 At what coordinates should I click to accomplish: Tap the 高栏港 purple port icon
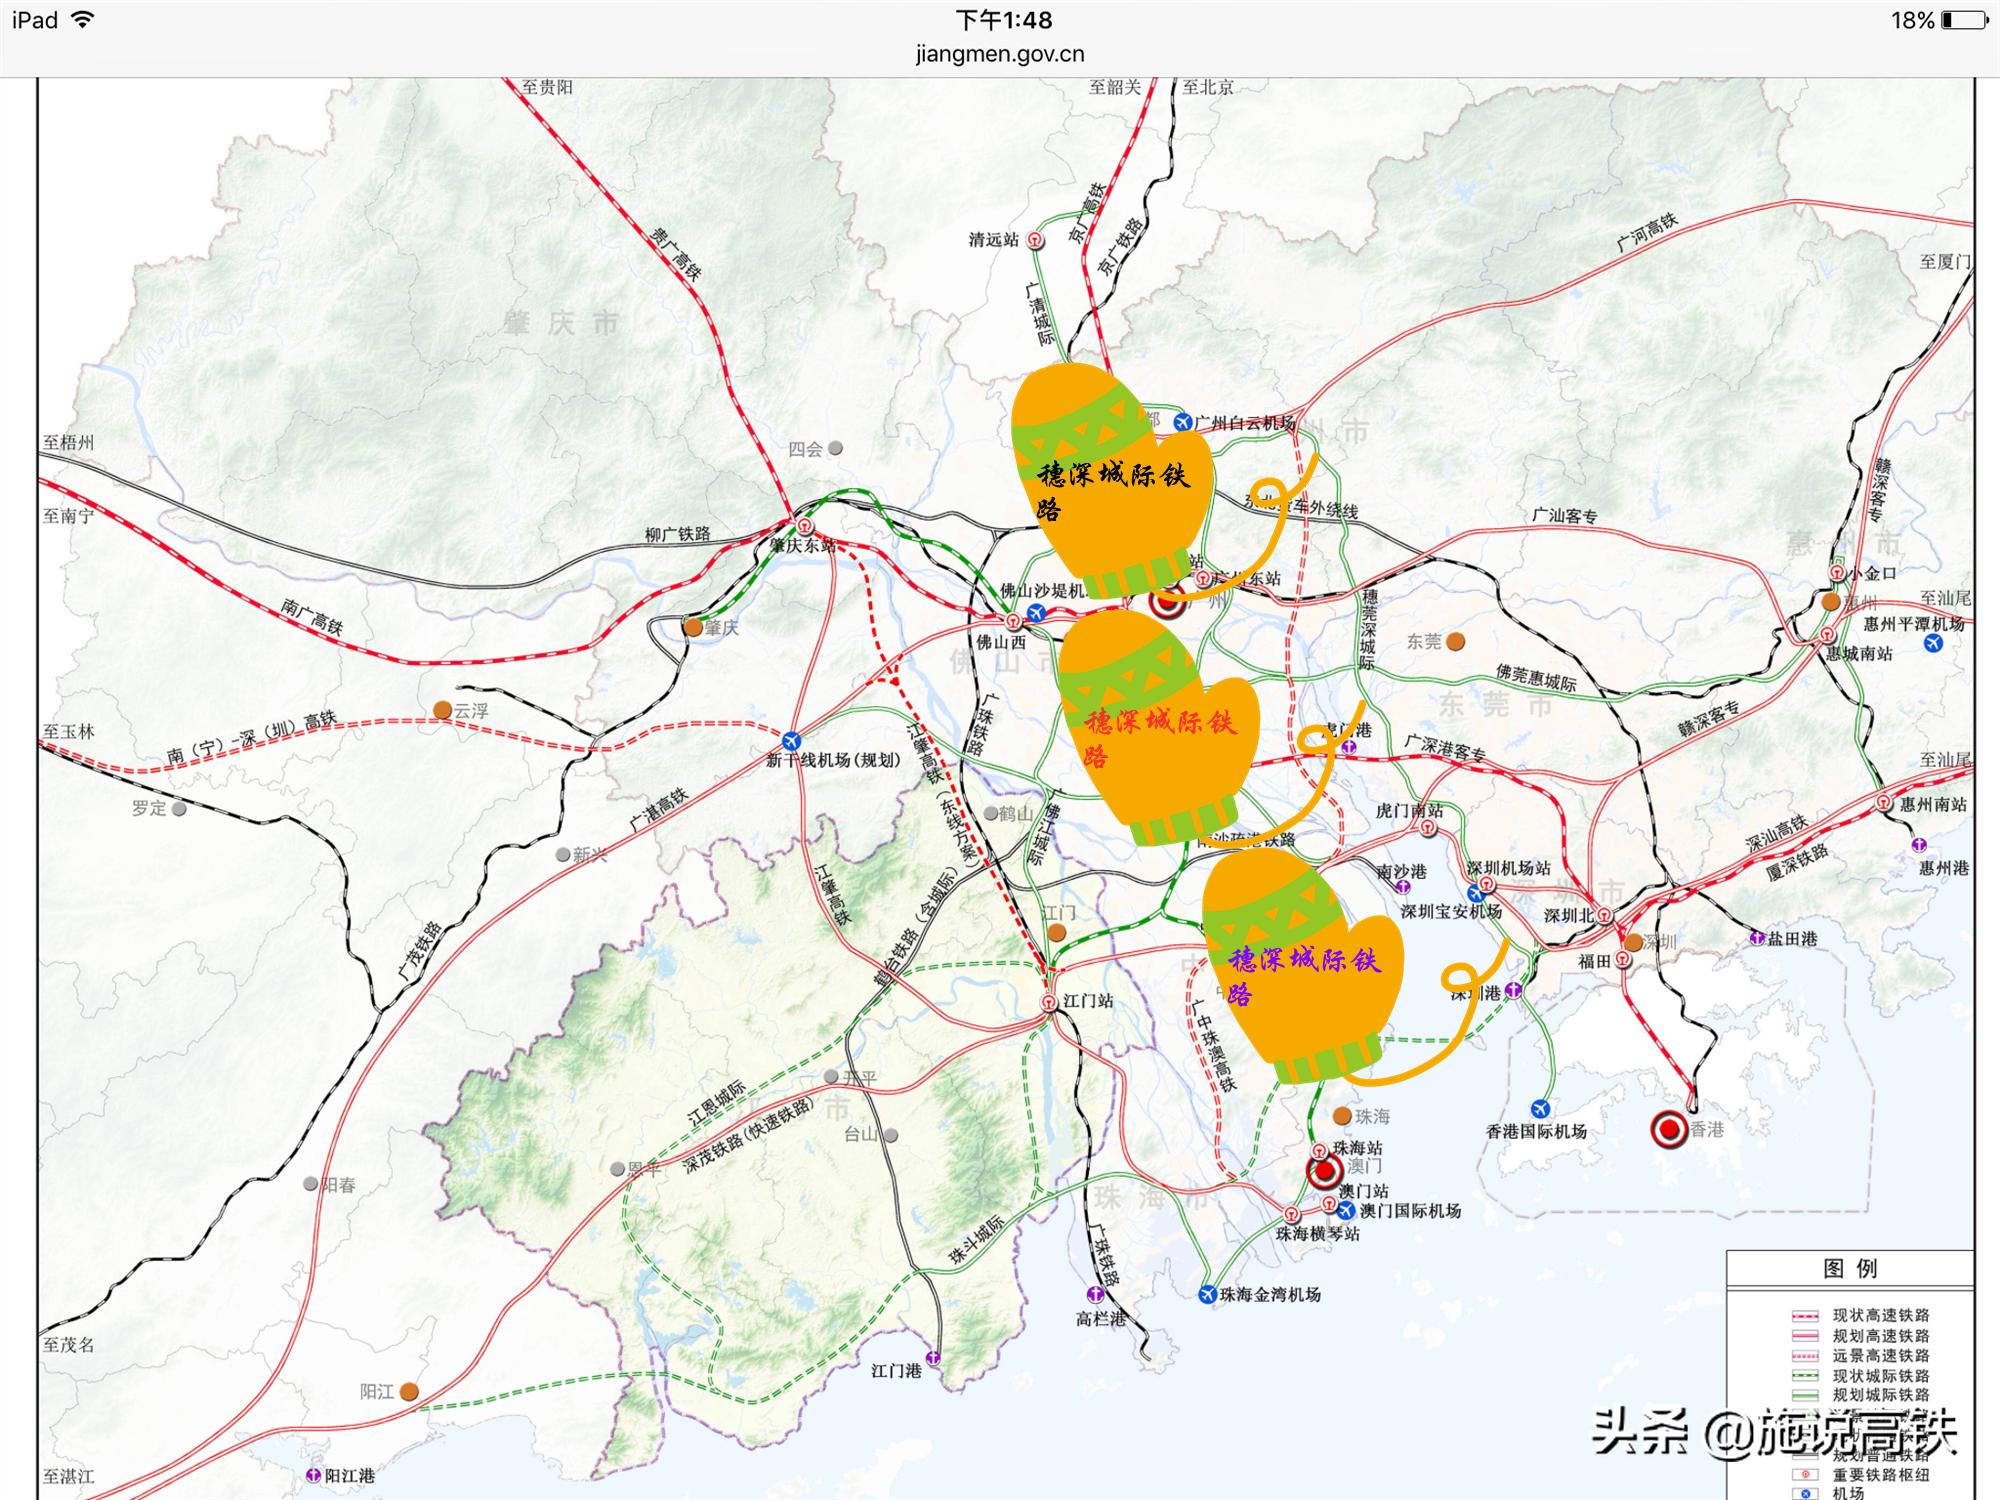(1096, 1294)
